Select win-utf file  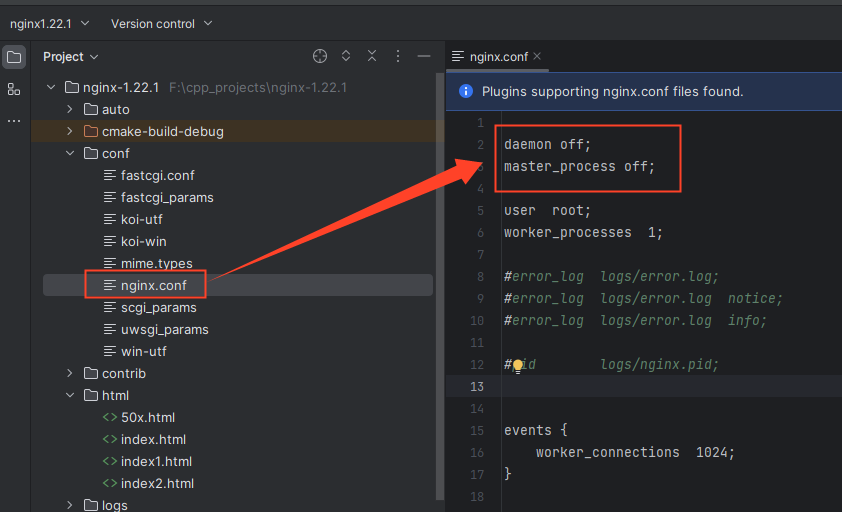click(143, 351)
